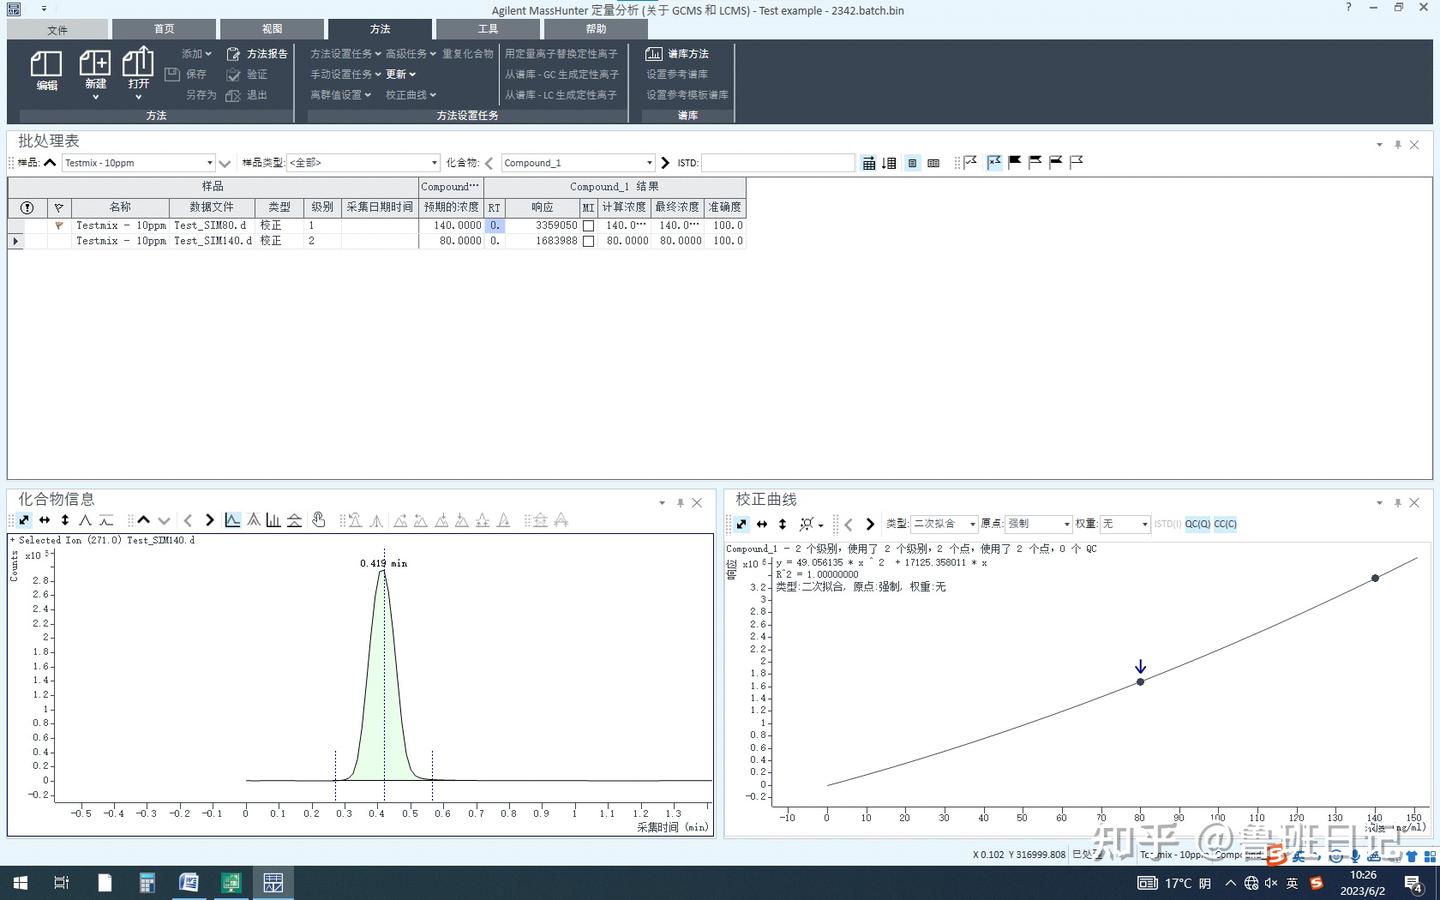Switch to the 工具 ribbon tab
This screenshot has width=1440, height=900.
[x=487, y=28]
